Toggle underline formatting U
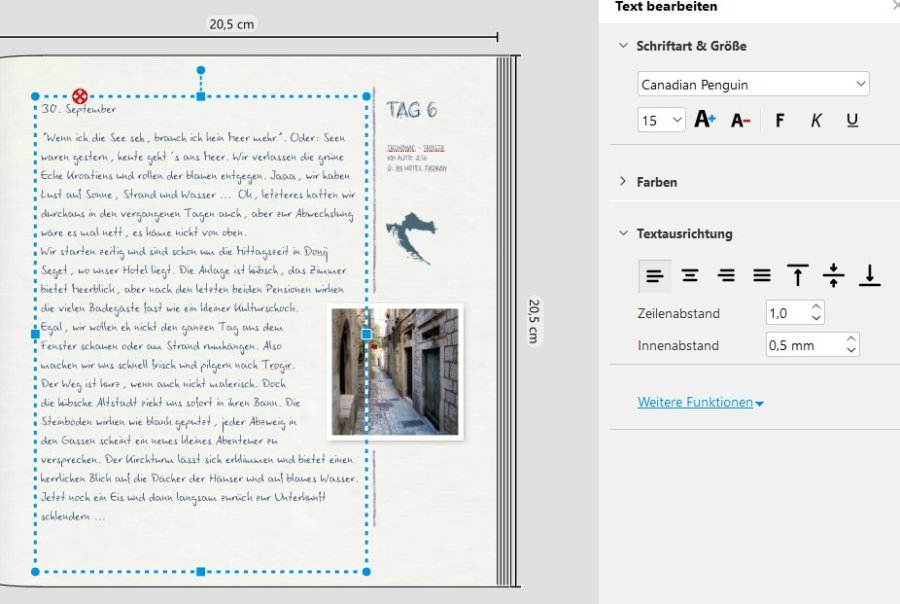 point(852,120)
